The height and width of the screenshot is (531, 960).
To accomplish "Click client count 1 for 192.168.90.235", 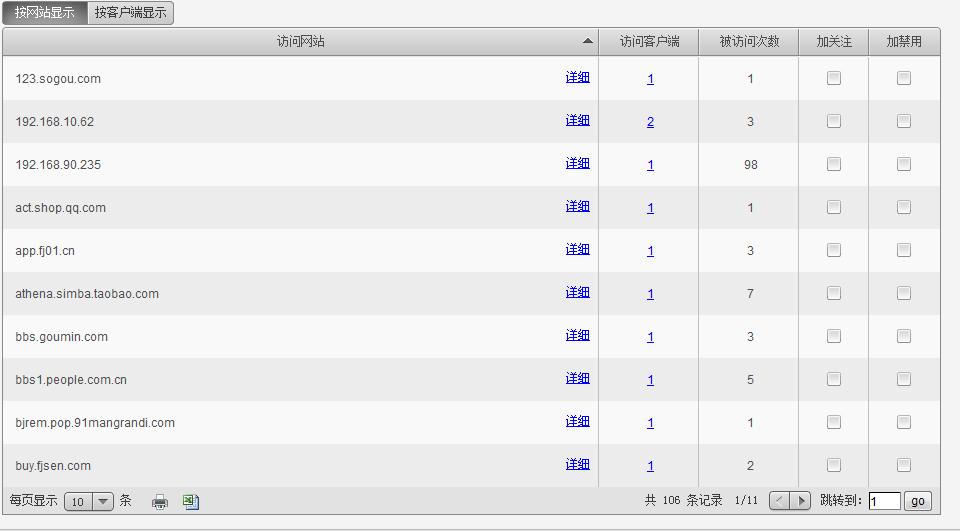I will 650,165.
